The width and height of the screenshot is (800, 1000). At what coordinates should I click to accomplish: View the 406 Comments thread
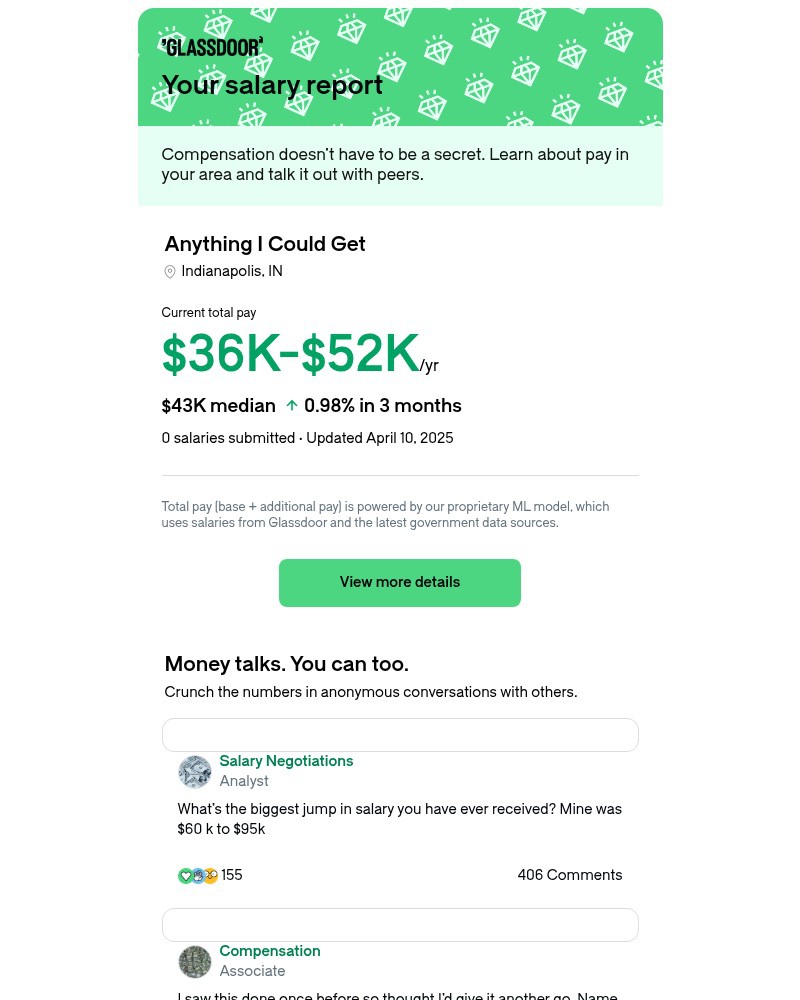[570, 875]
